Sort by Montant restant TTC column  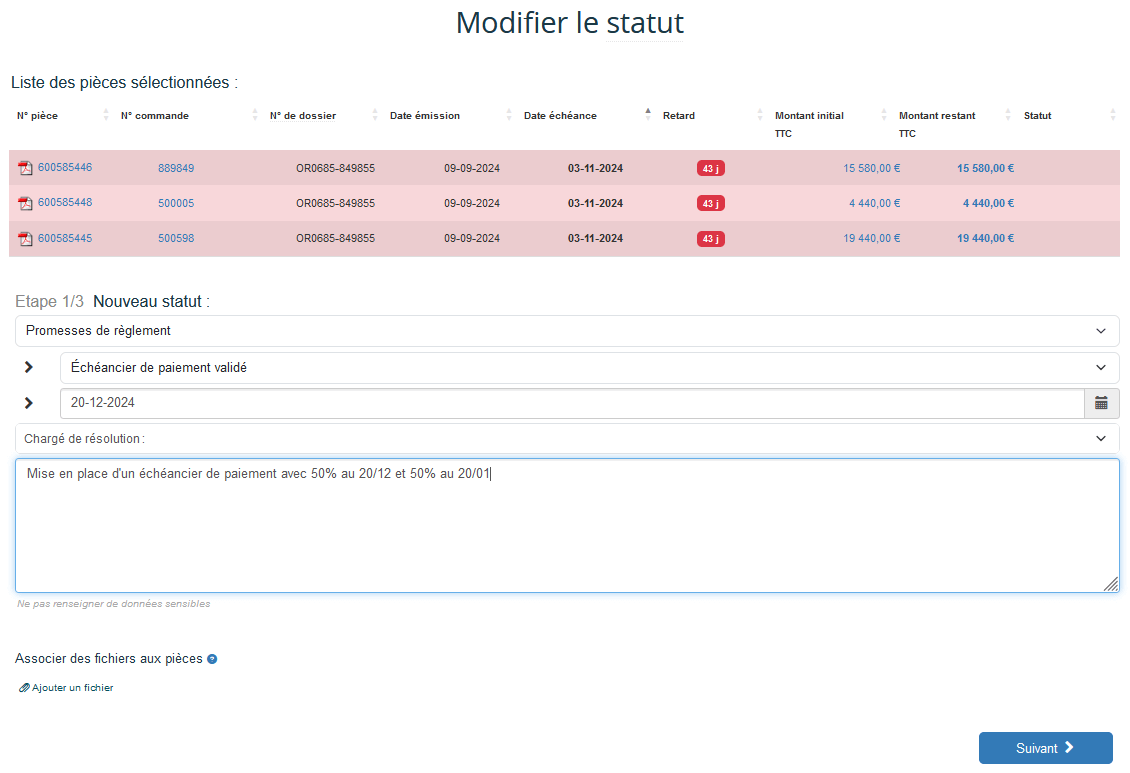1008,115
